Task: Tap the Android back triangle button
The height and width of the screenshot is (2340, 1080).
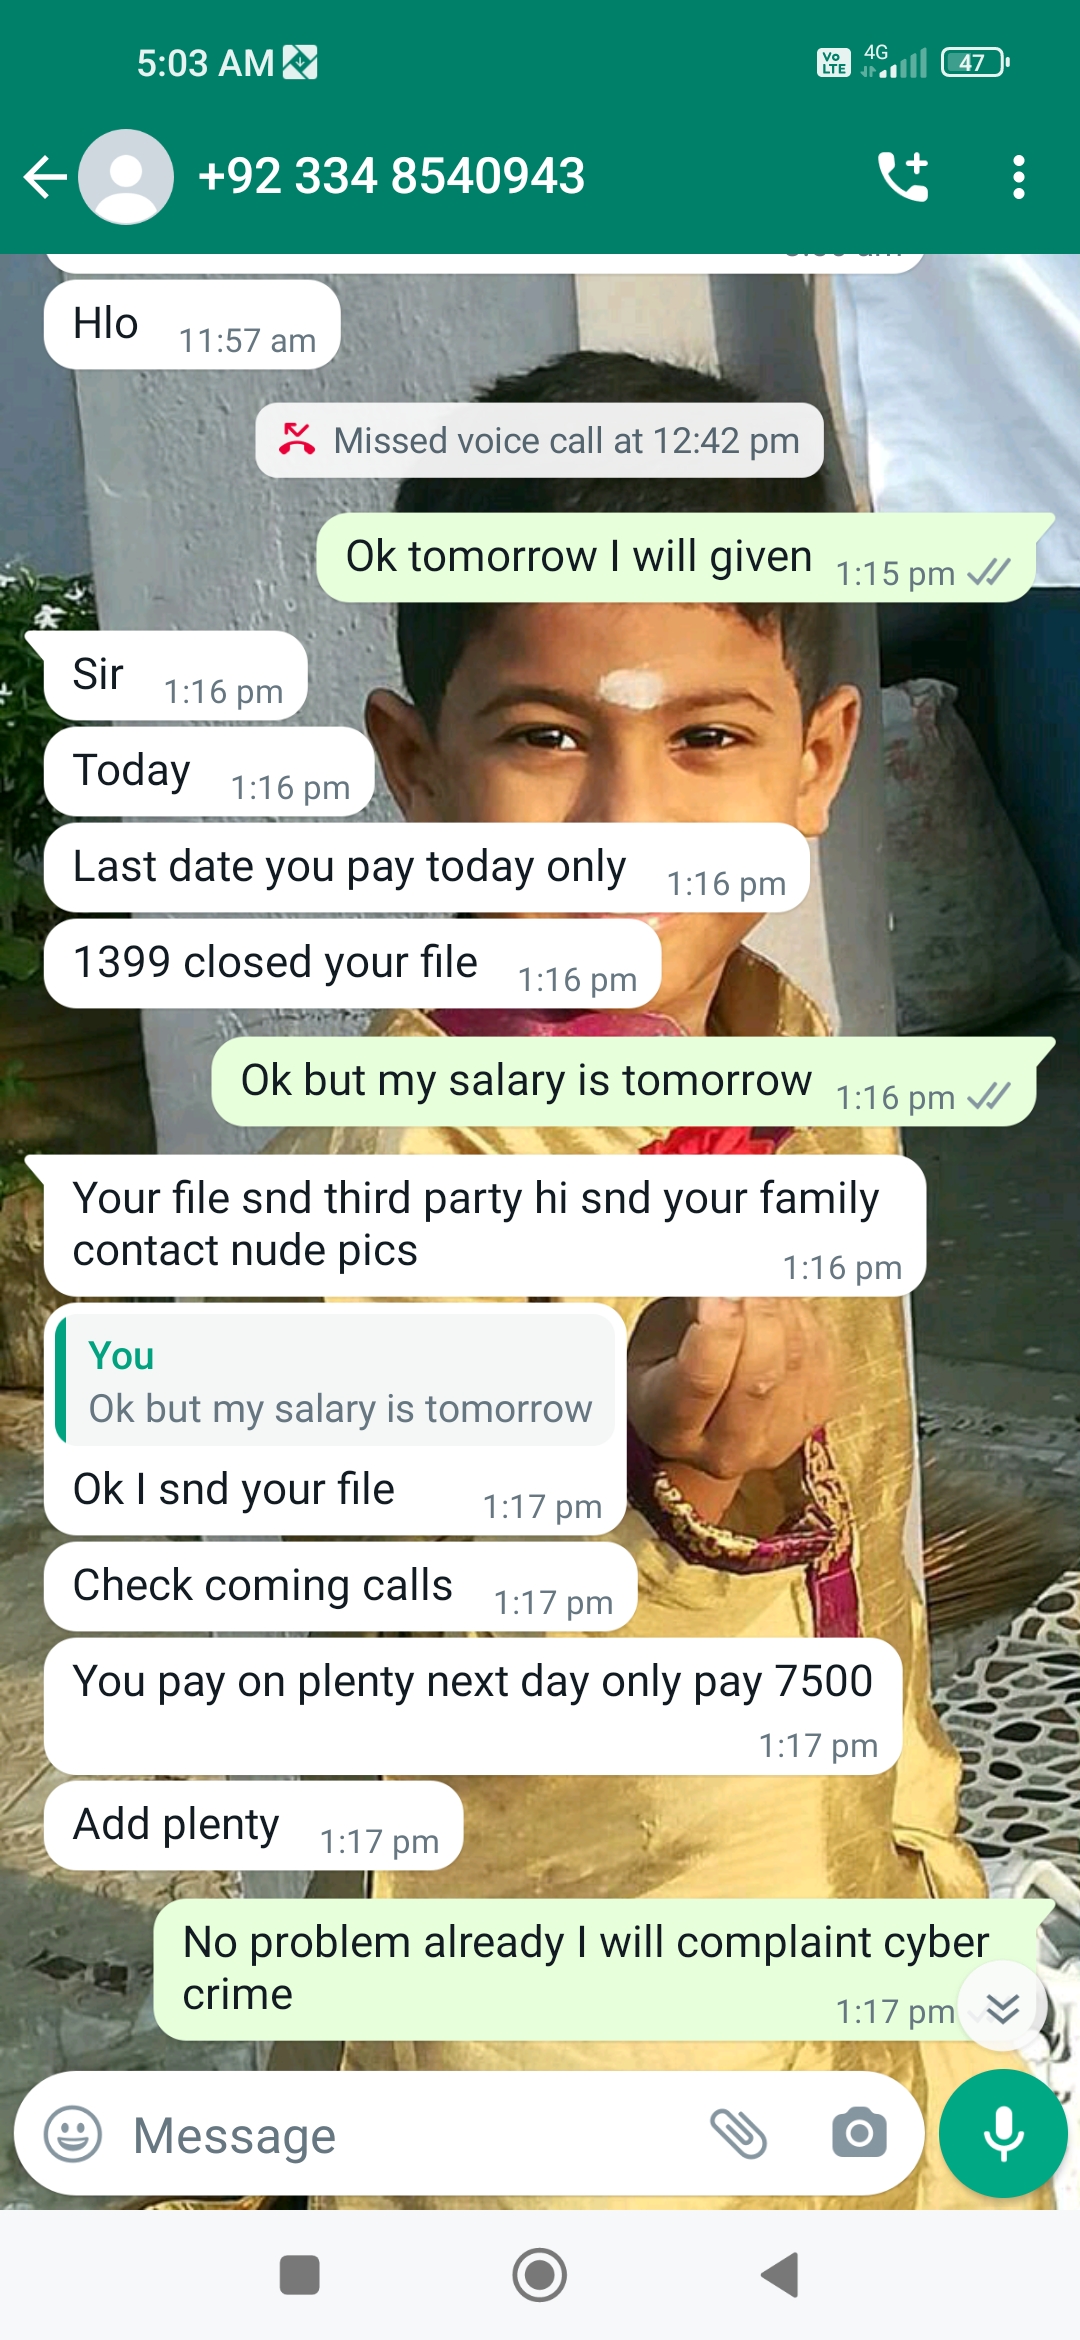Action: (x=780, y=2275)
